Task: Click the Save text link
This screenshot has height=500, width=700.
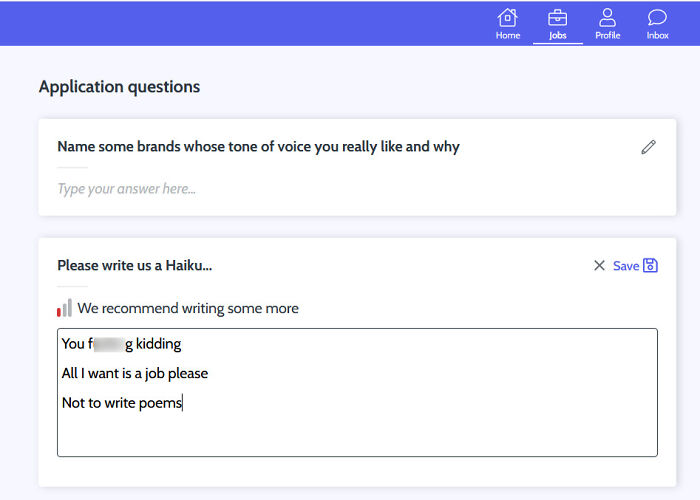Action: 625,266
